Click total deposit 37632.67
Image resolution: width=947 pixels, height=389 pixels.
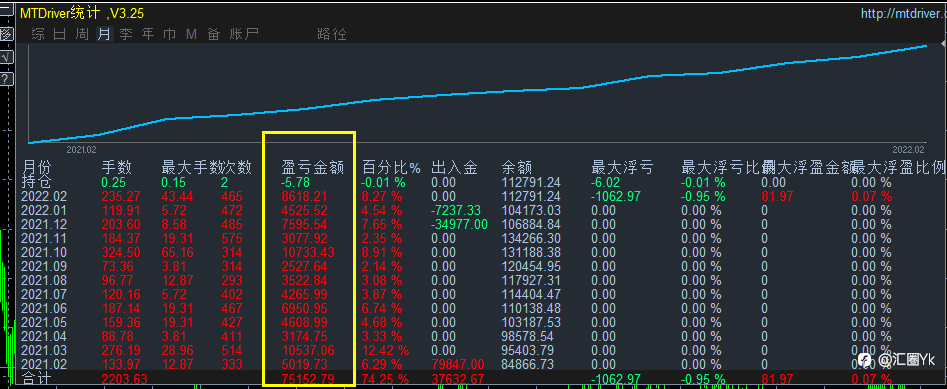[458, 379]
